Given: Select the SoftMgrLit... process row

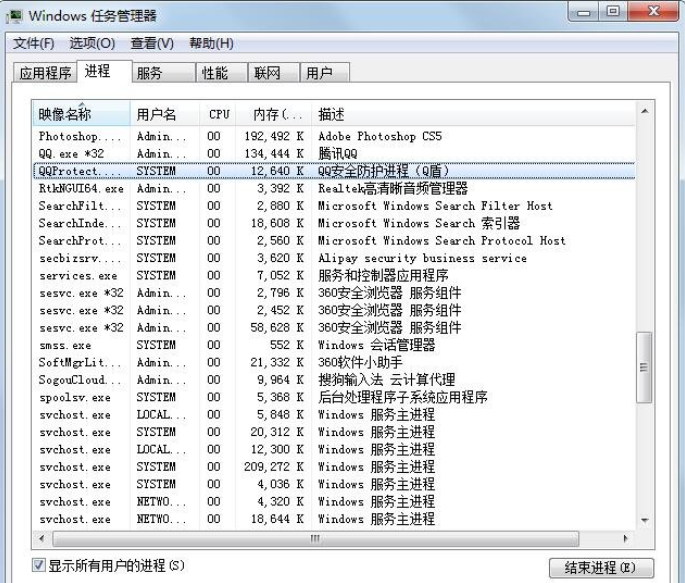Looking at the screenshot, I should pyautogui.click(x=334, y=362).
